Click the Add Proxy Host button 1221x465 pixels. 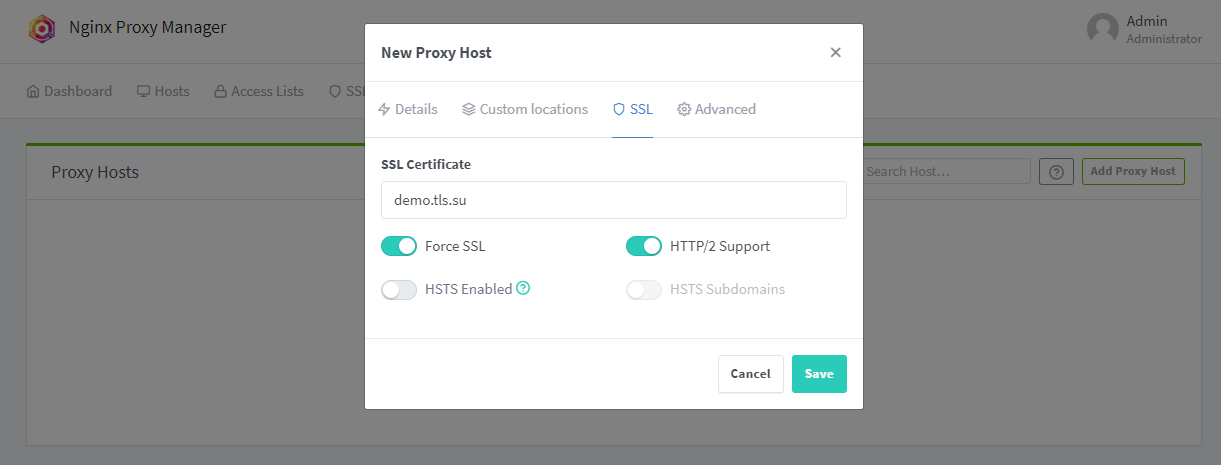coord(1133,172)
